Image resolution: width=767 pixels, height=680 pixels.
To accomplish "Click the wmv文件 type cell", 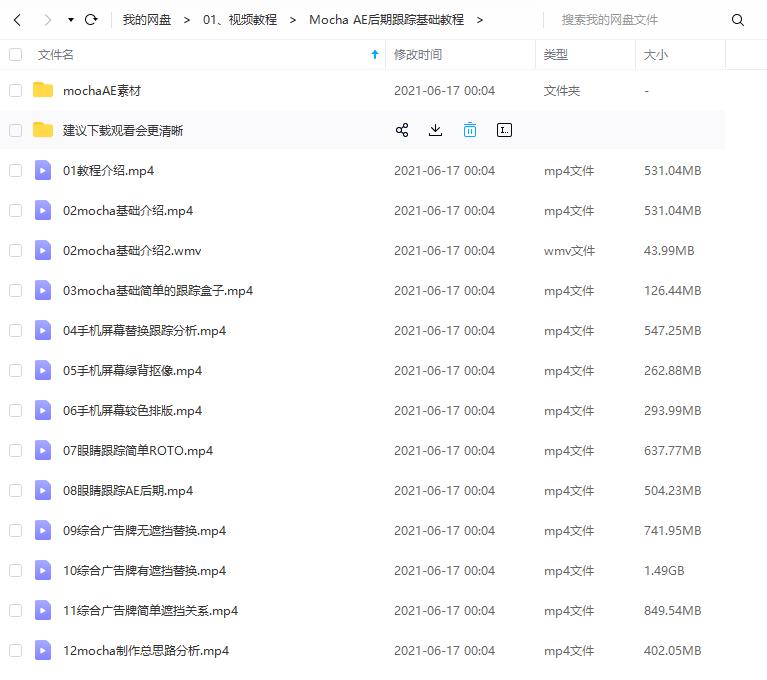I will pos(569,251).
